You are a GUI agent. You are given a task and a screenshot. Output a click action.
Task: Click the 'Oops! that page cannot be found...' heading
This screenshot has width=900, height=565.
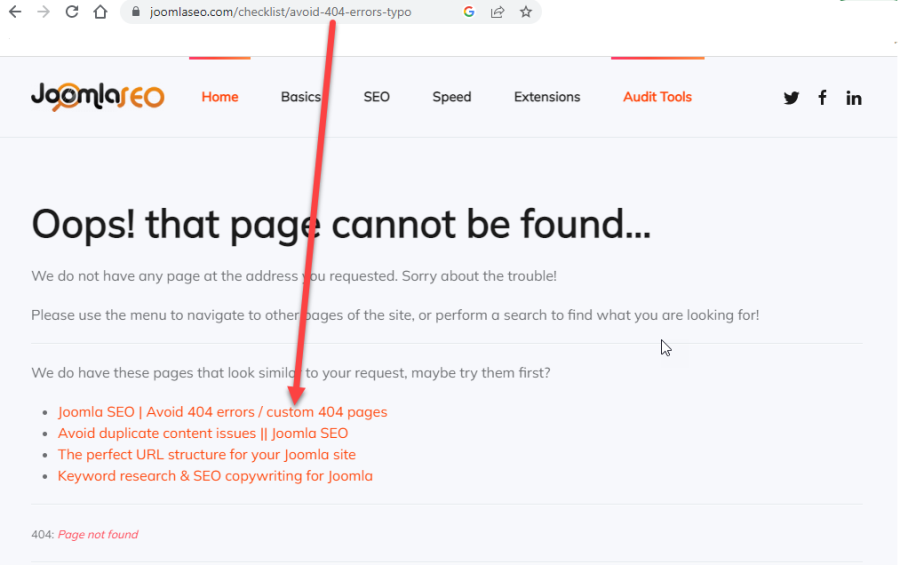(x=341, y=225)
